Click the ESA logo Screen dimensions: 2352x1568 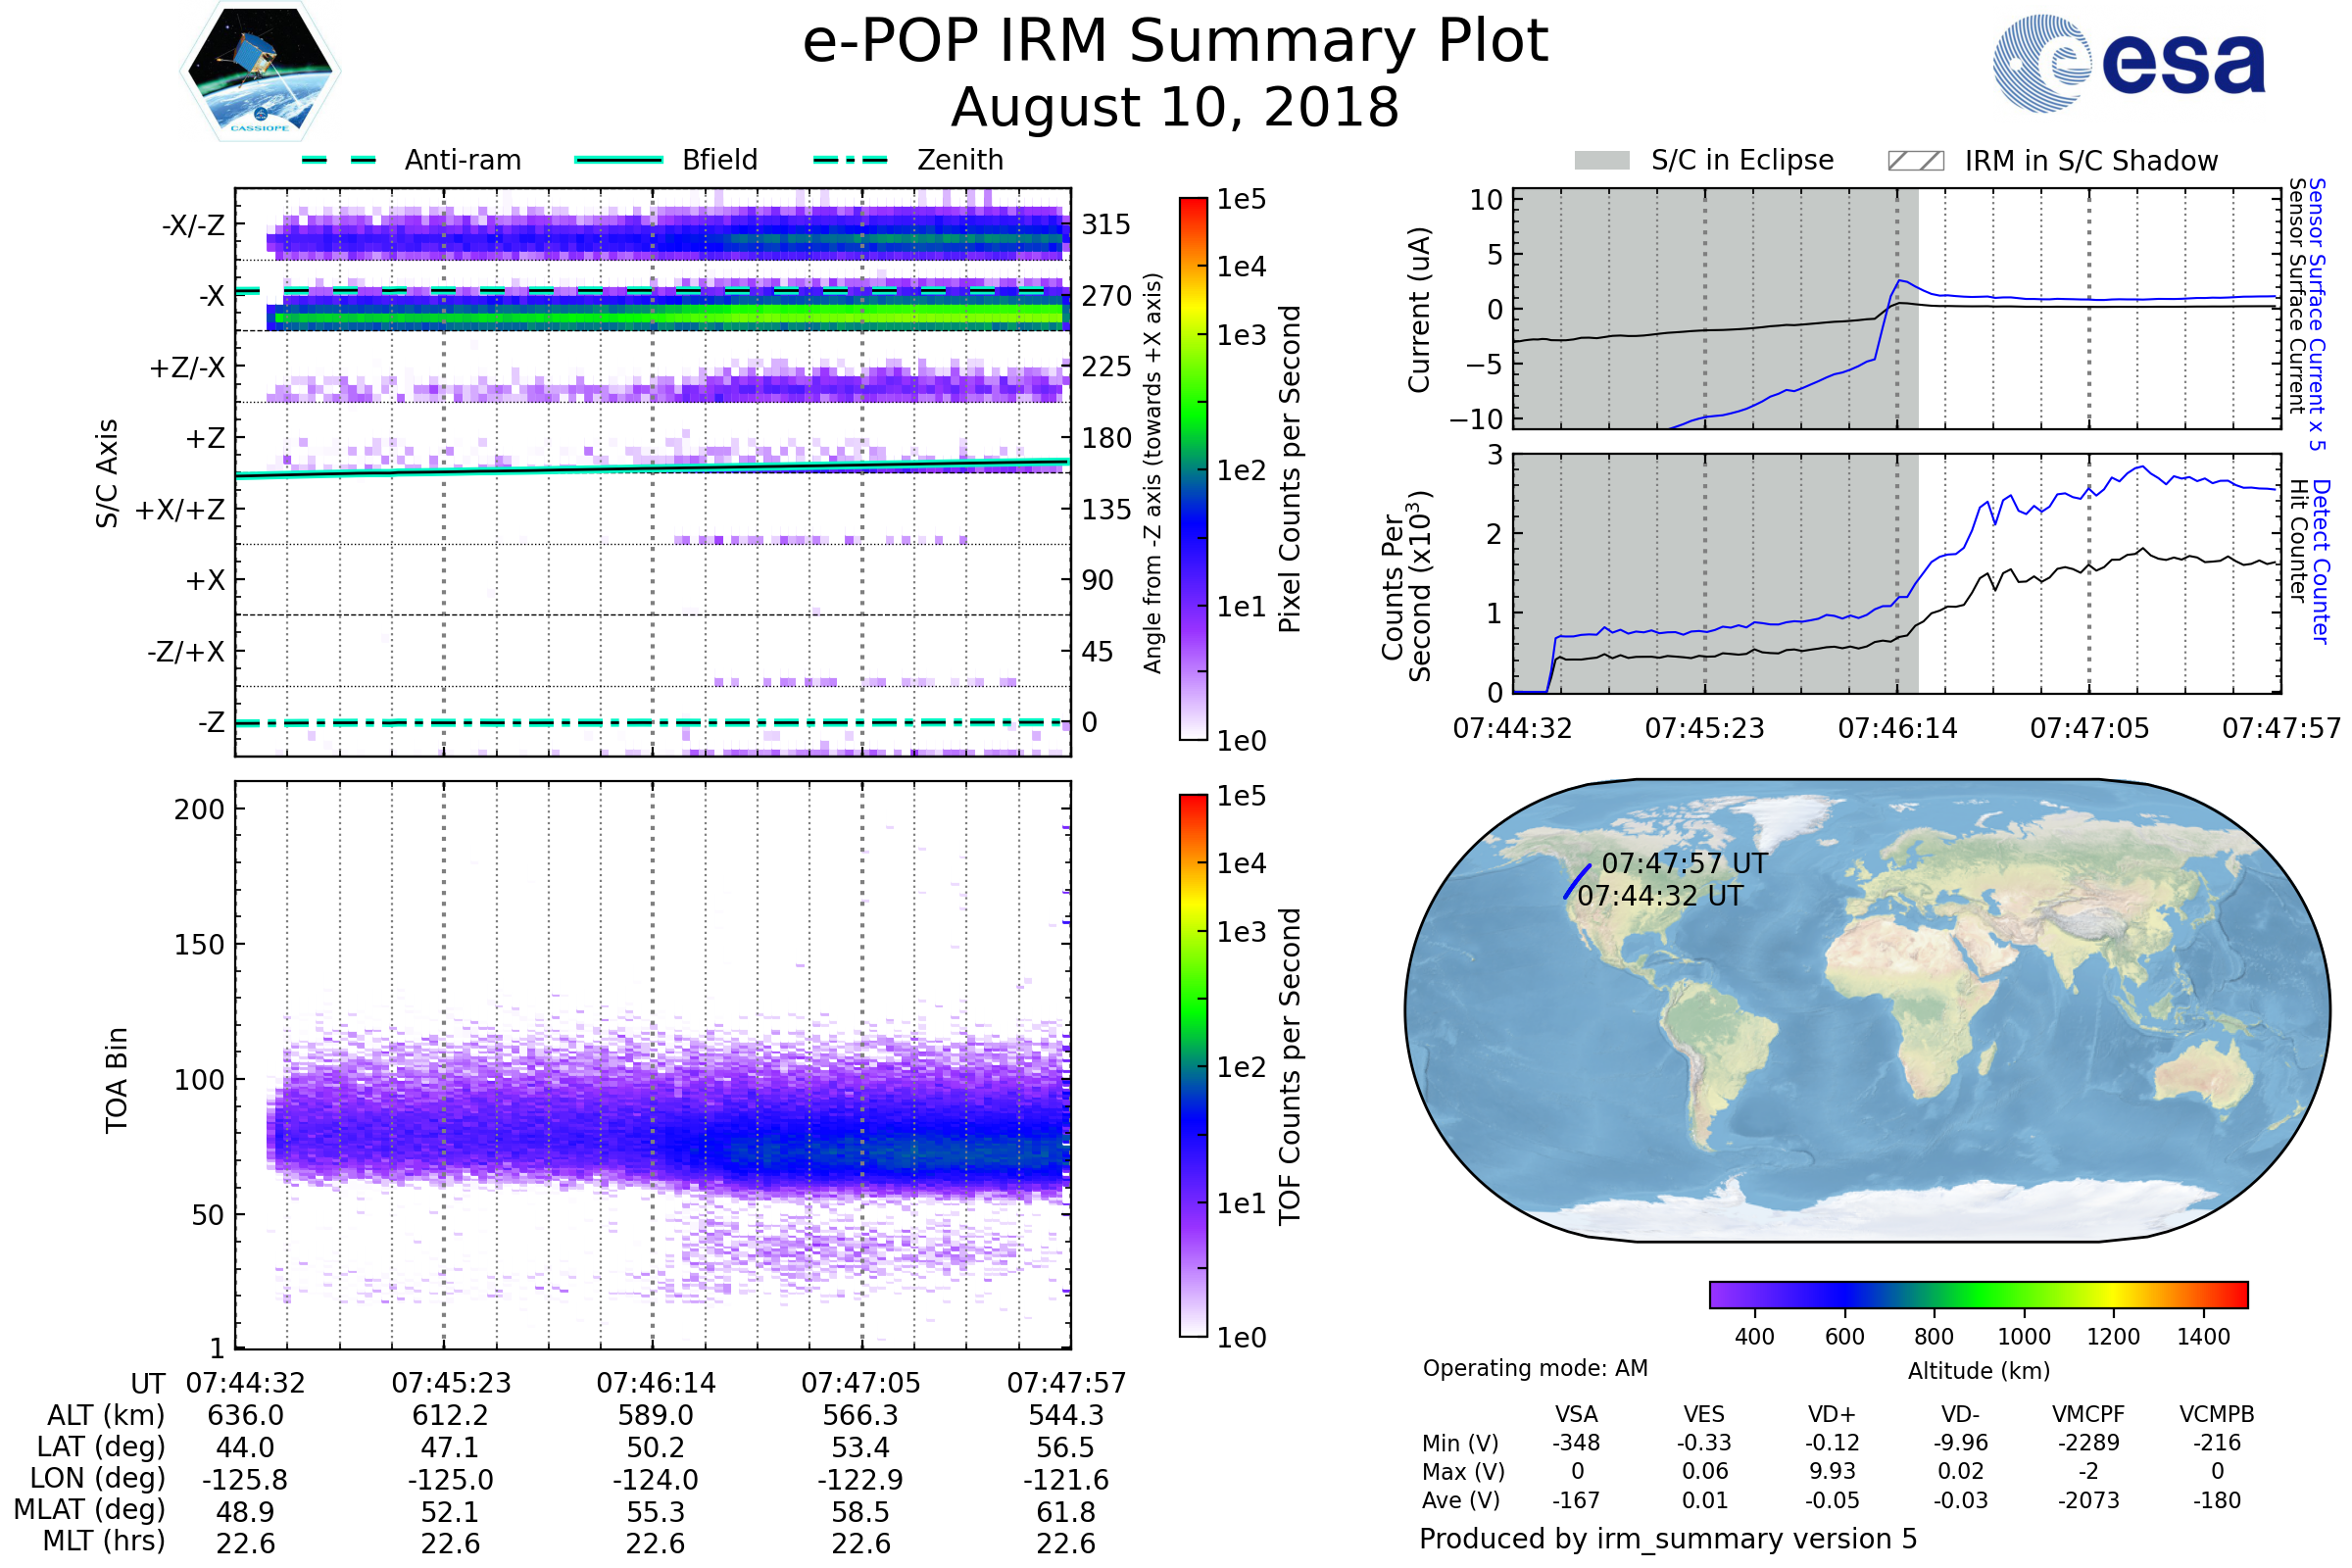(2129, 62)
